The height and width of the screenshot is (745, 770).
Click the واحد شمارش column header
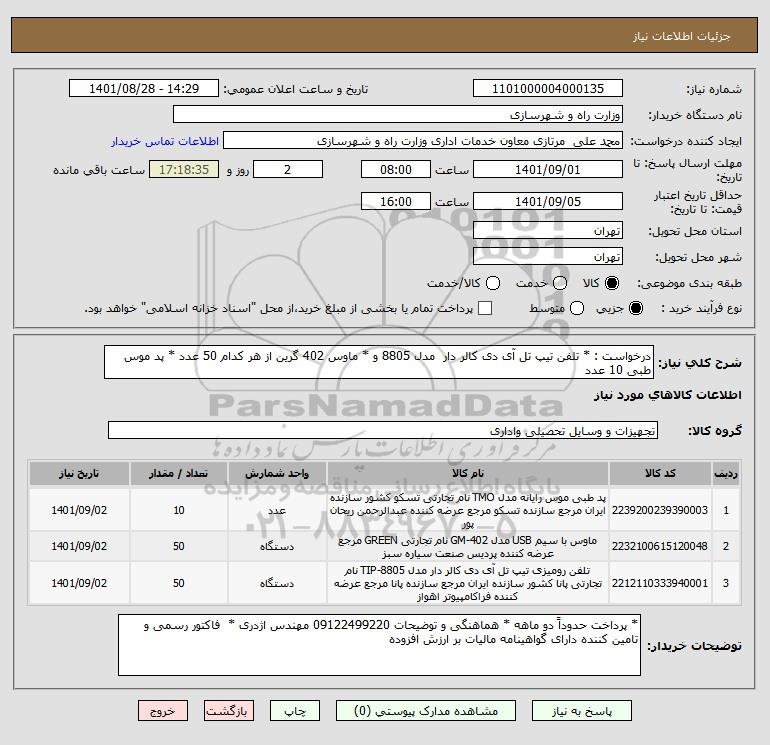[277, 473]
